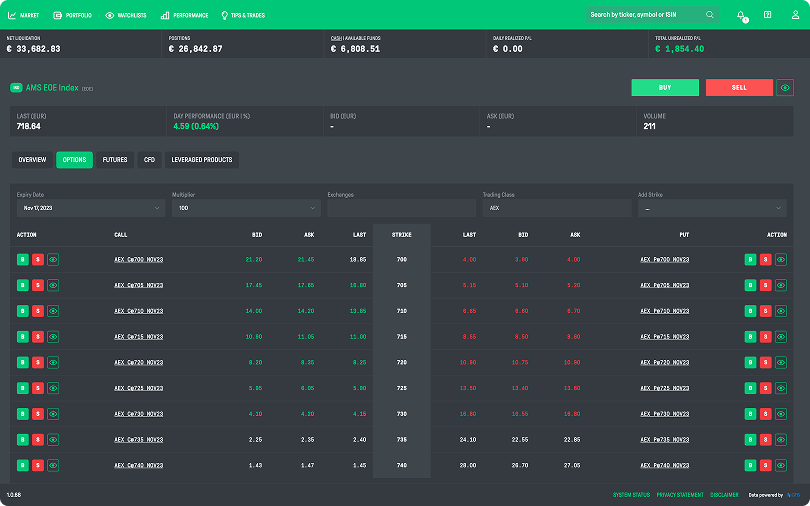The height and width of the screenshot is (506, 810).
Task: Switch to the Futures tab
Action: click(x=114, y=160)
